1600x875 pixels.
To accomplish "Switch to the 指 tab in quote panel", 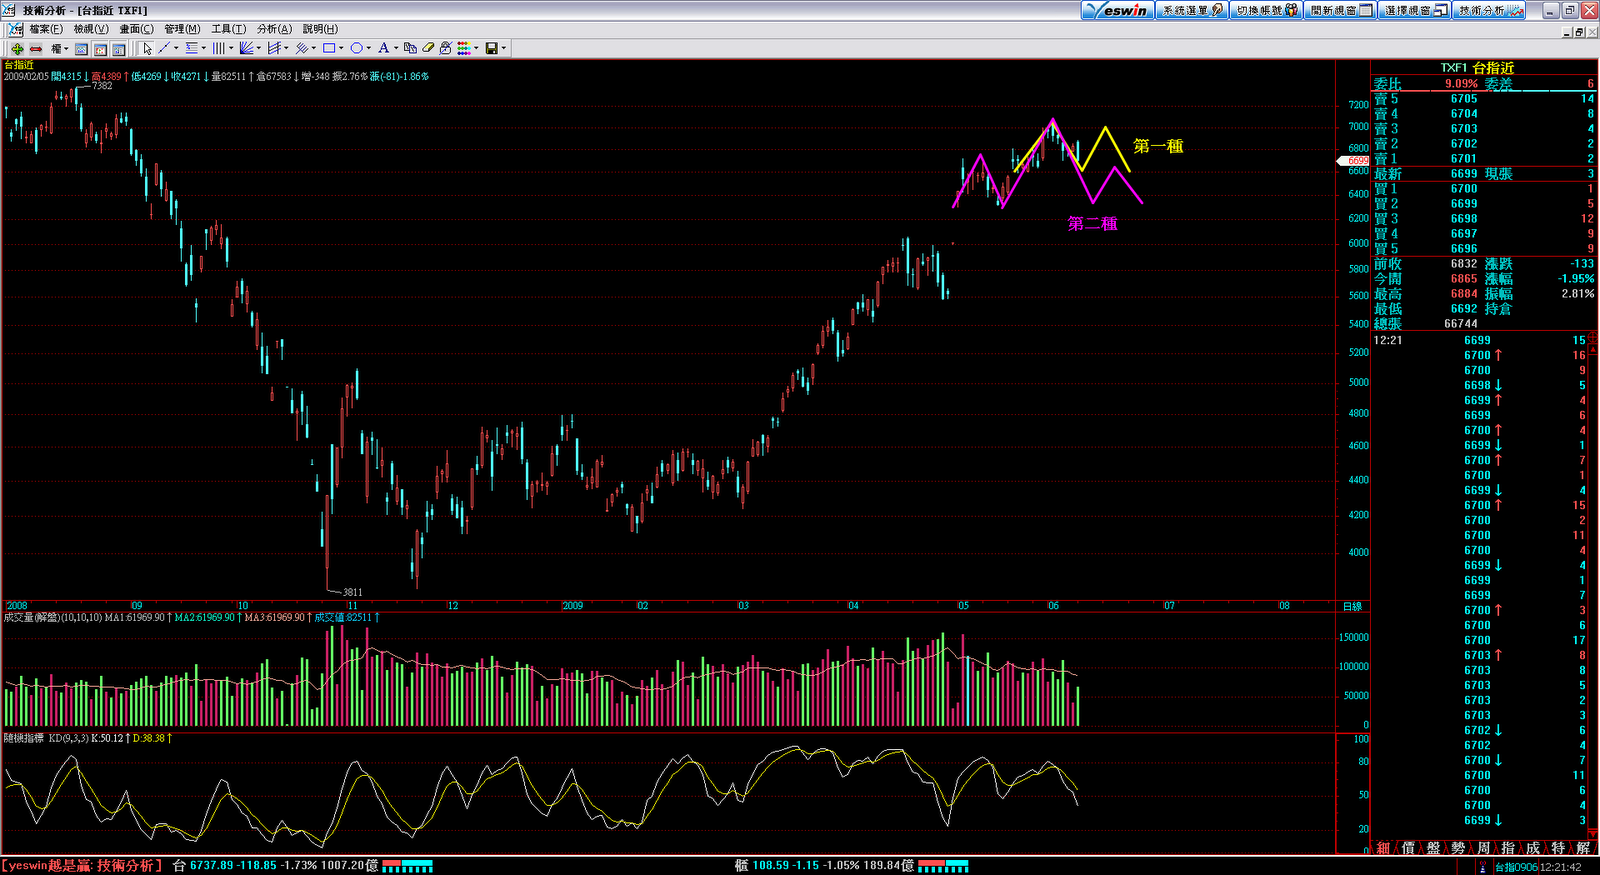I will [1508, 848].
